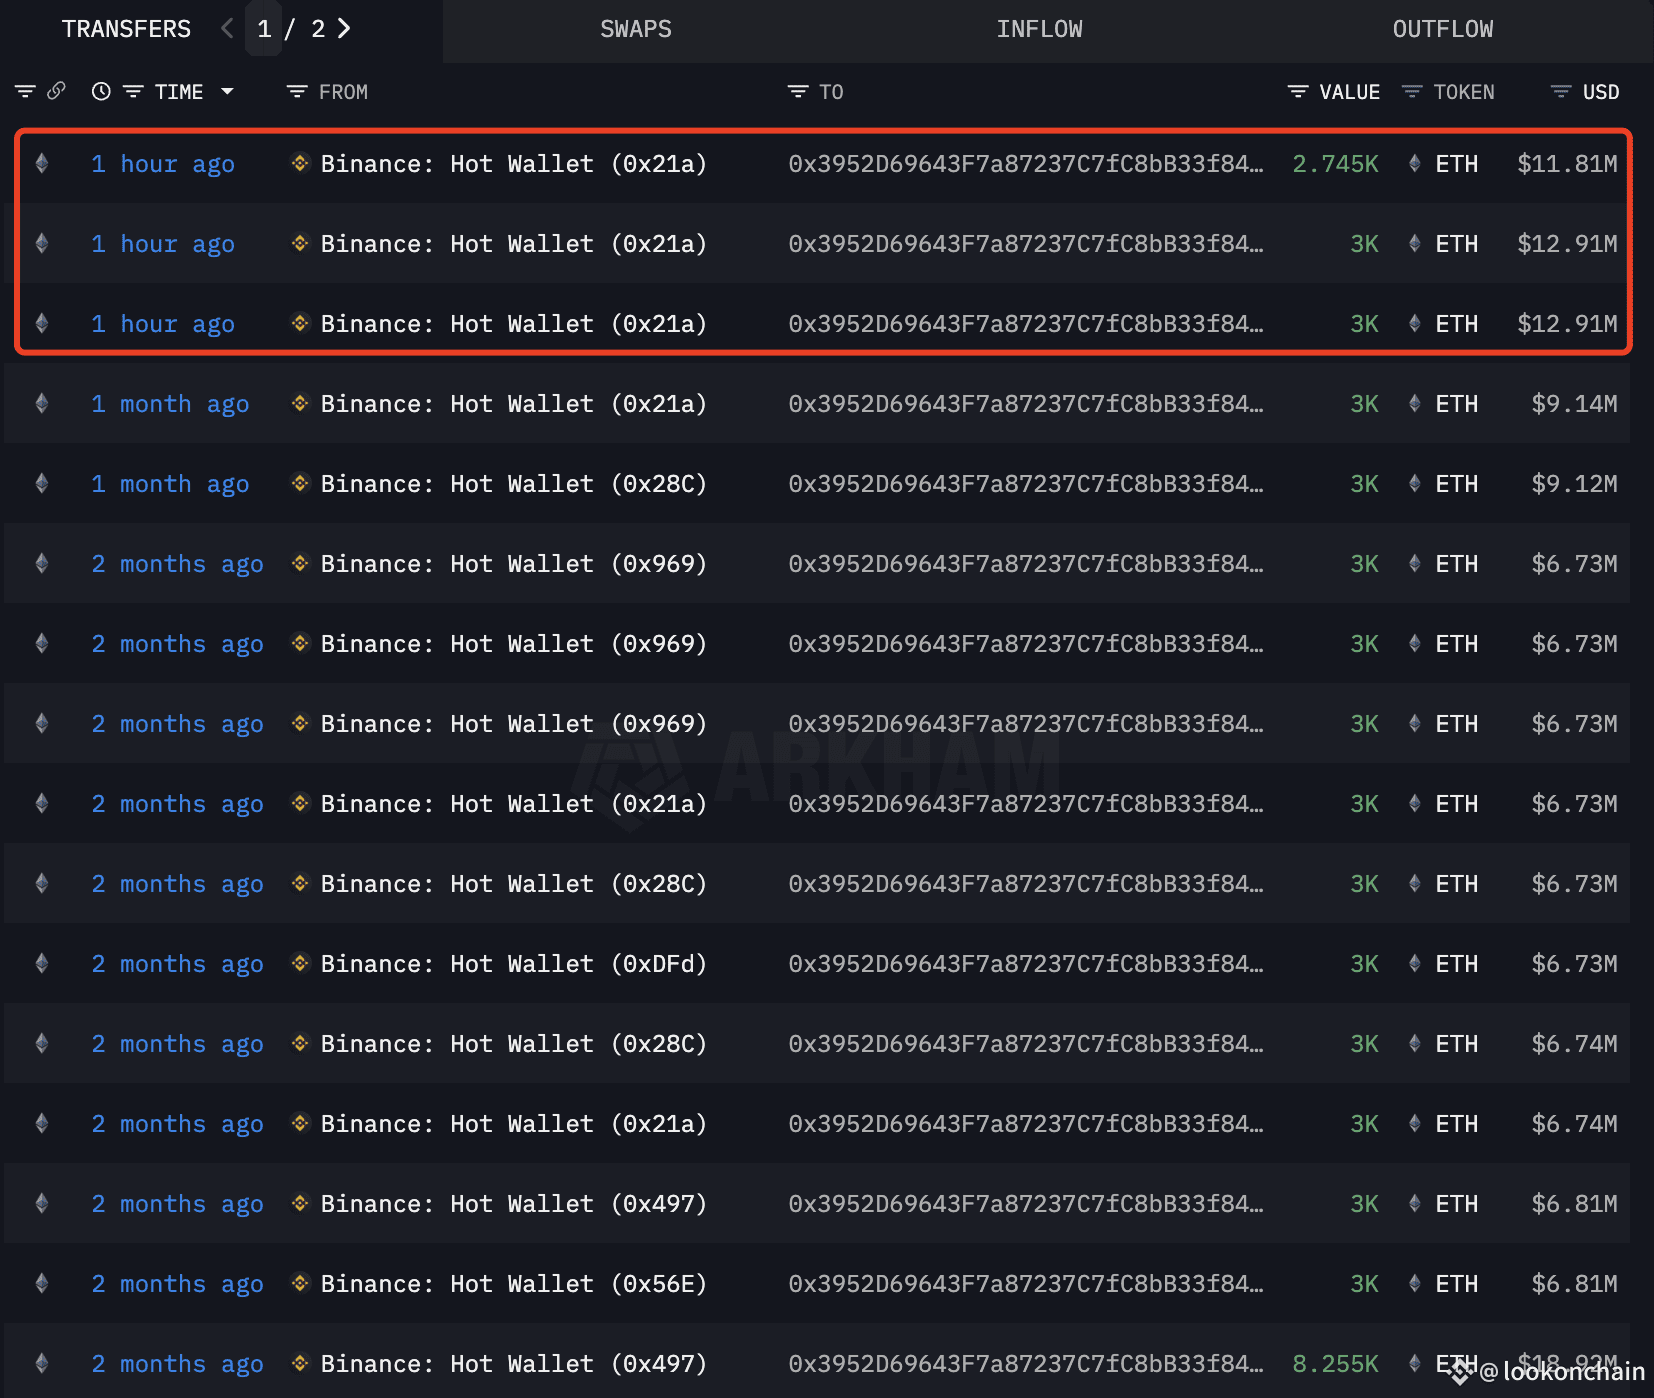Open '1 month ago' link on $9.12M row
Viewport: 1654px width, 1398px height.
170,484
